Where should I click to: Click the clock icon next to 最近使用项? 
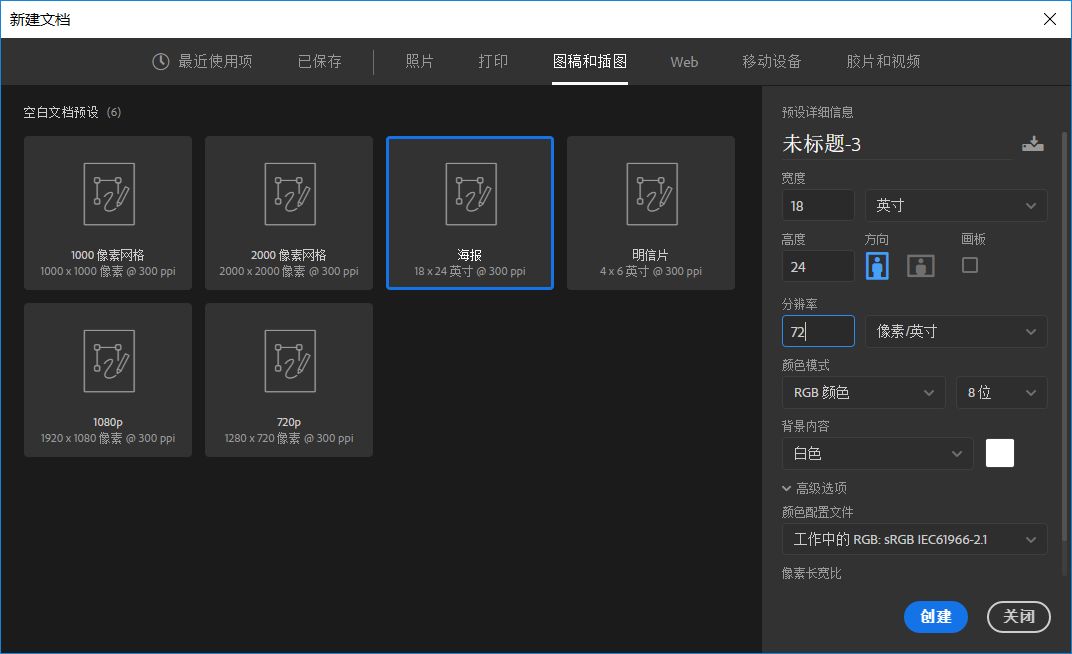(161, 62)
